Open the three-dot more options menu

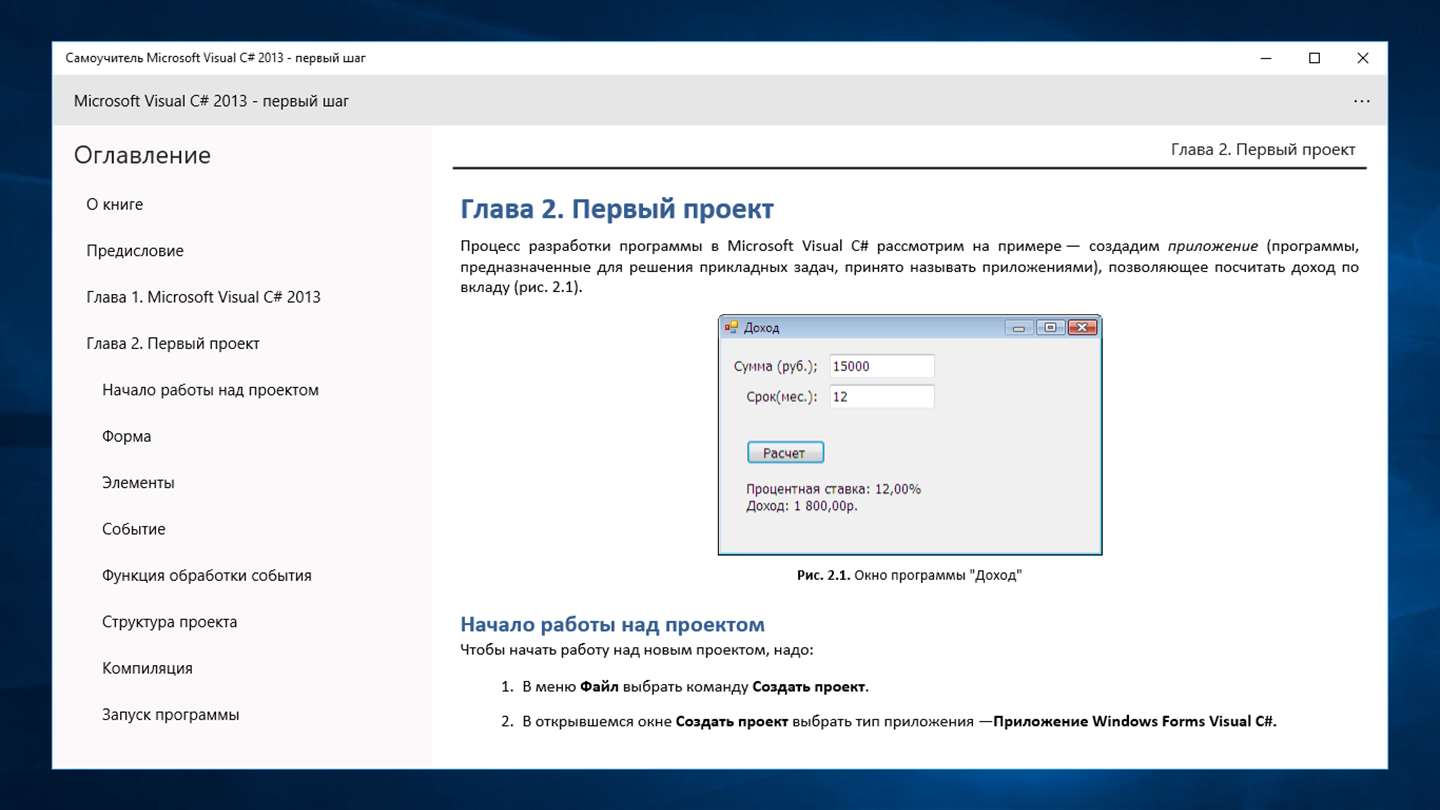(1361, 101)
